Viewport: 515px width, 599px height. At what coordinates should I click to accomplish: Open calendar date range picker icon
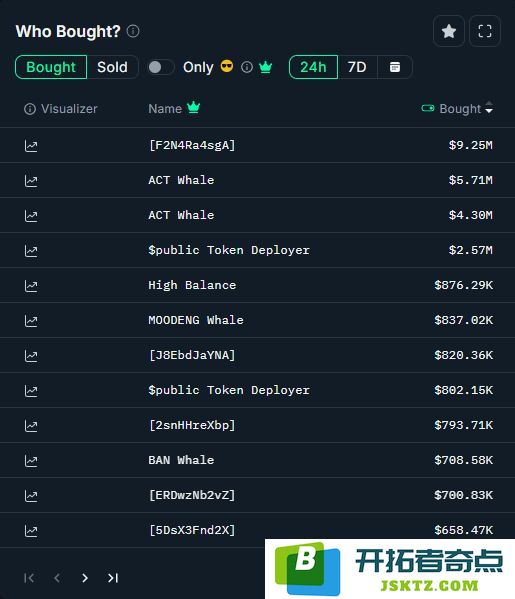tap(395, 67)
